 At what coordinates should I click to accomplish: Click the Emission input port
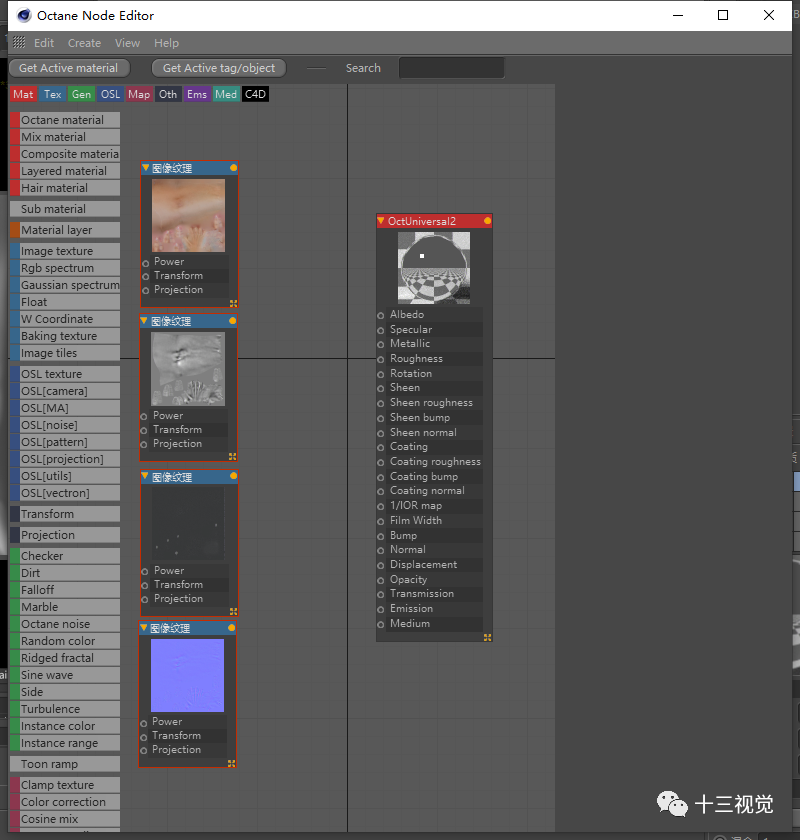point(381,609)
